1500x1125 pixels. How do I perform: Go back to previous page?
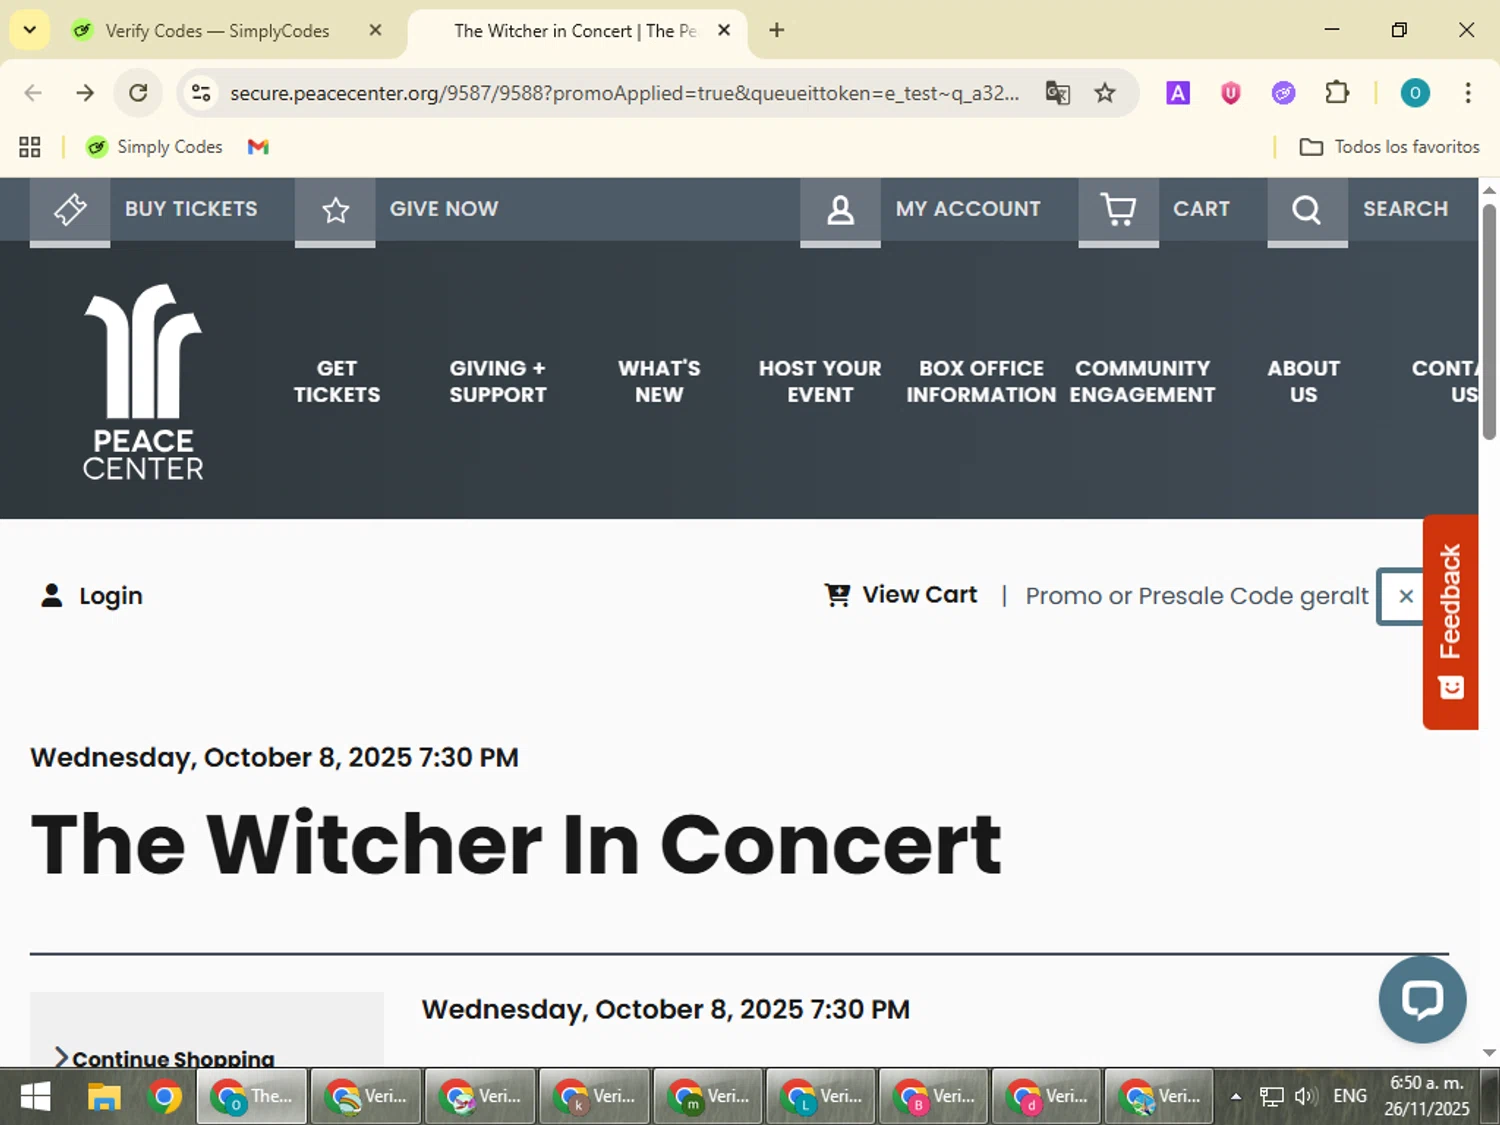click(33, 93)
